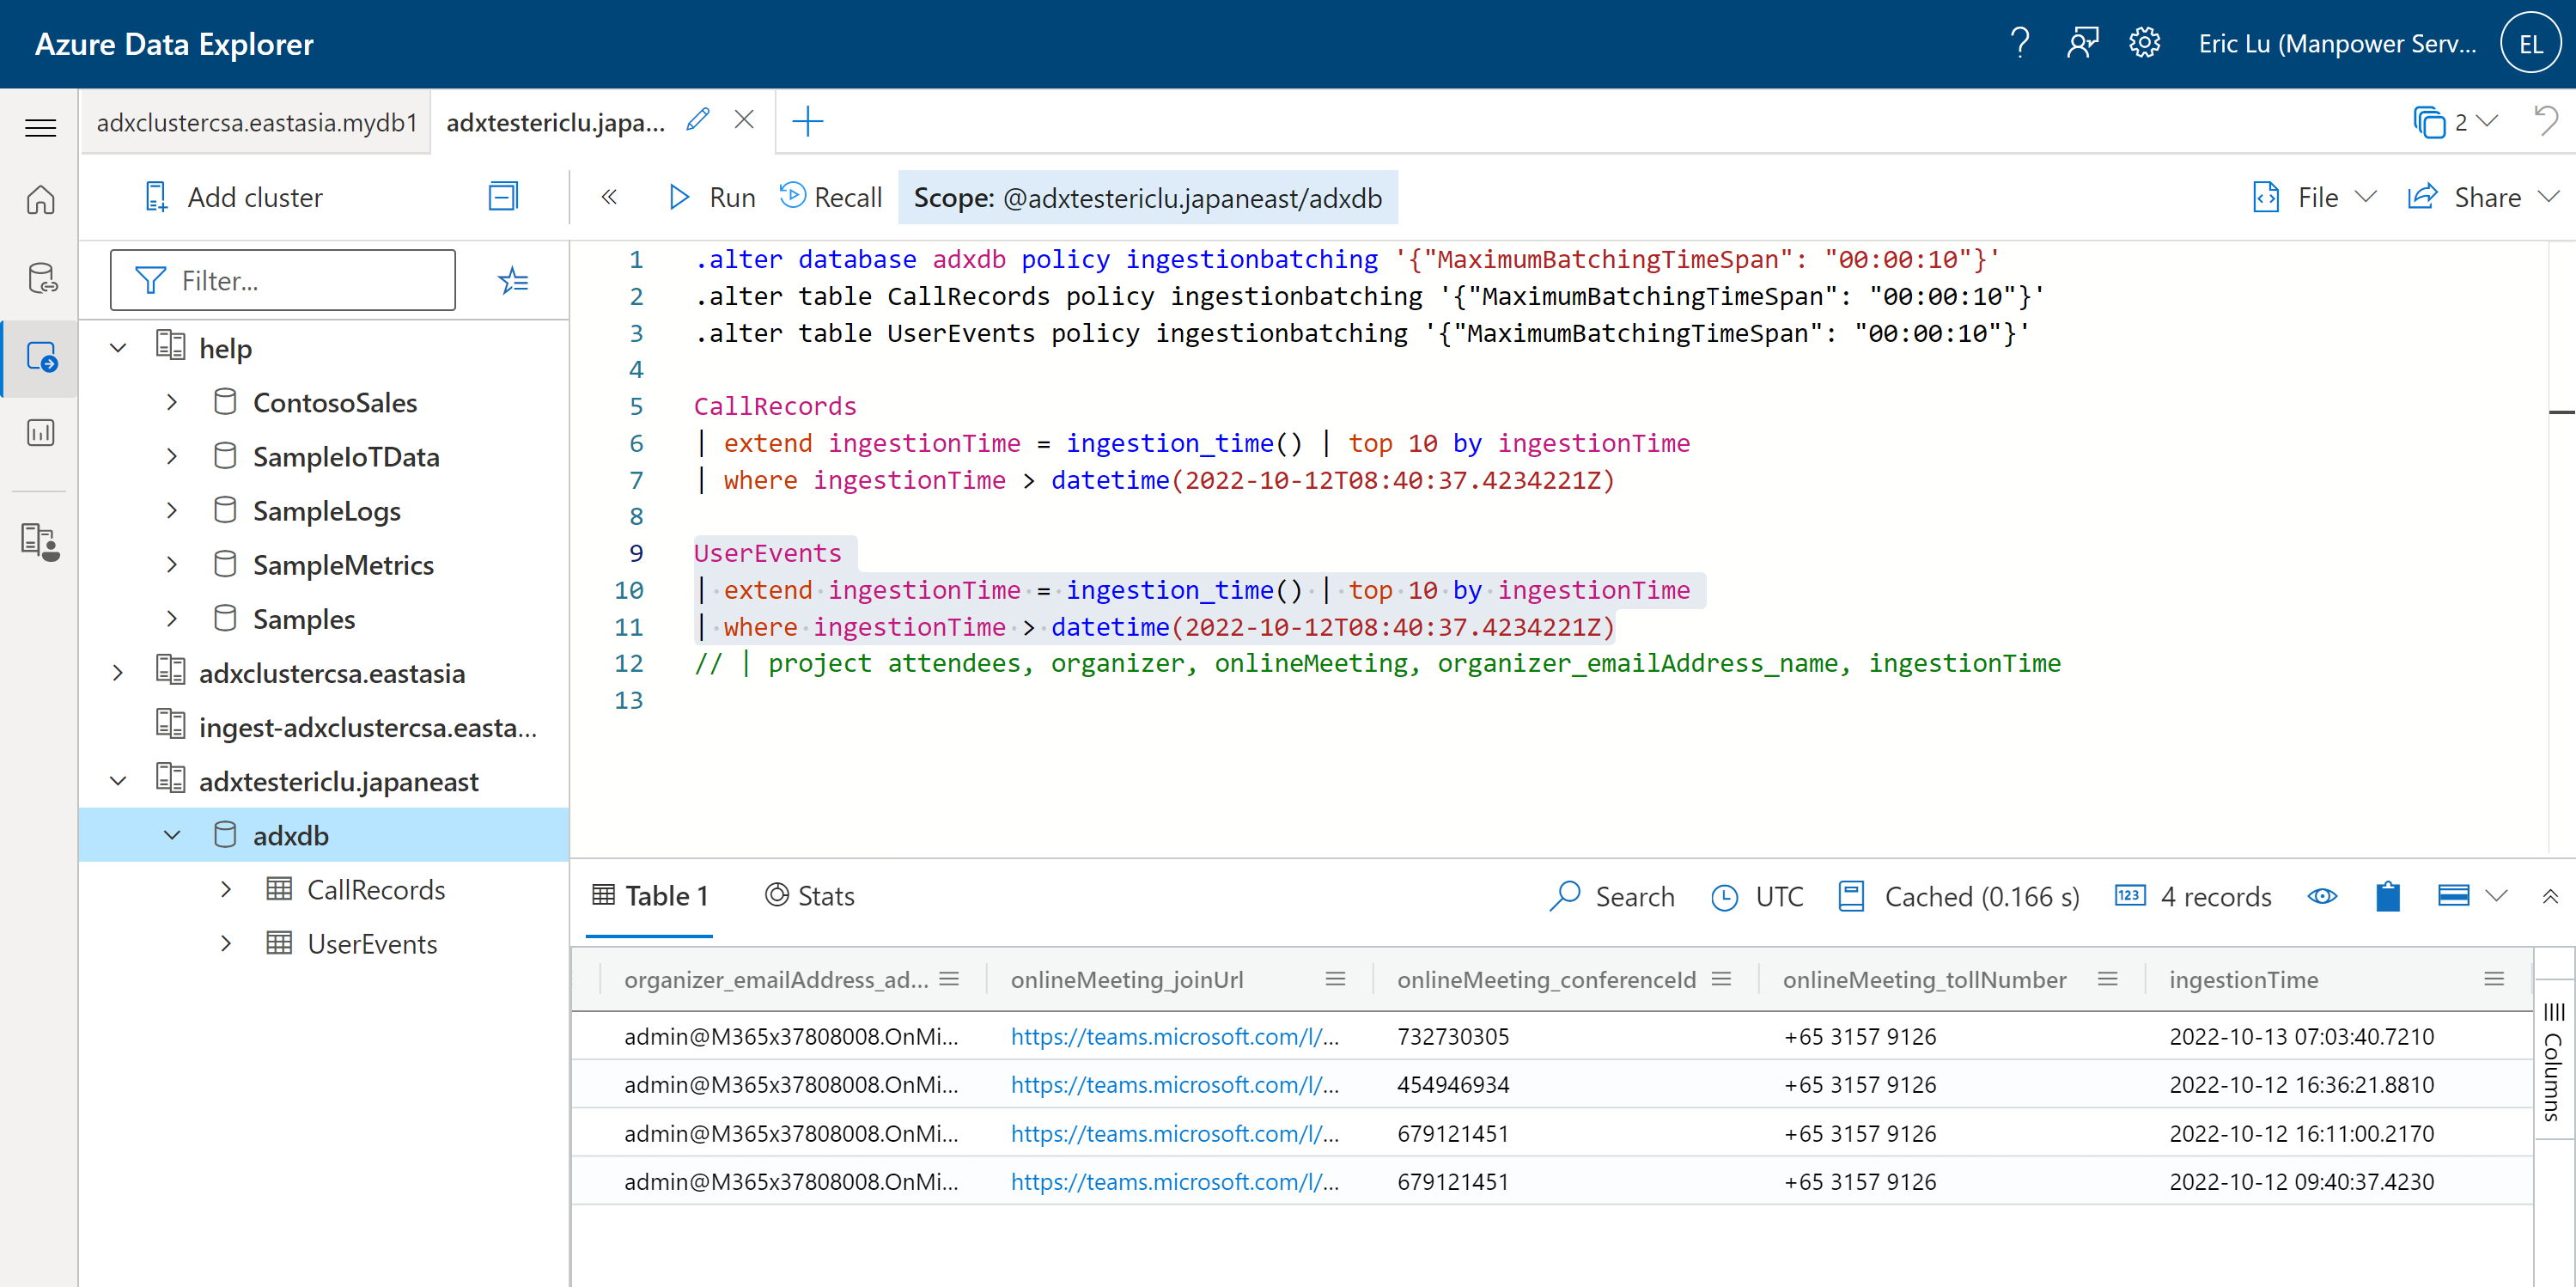Rename tab using the pencil icon
Screen dimensions: 2576x1287
698,121
